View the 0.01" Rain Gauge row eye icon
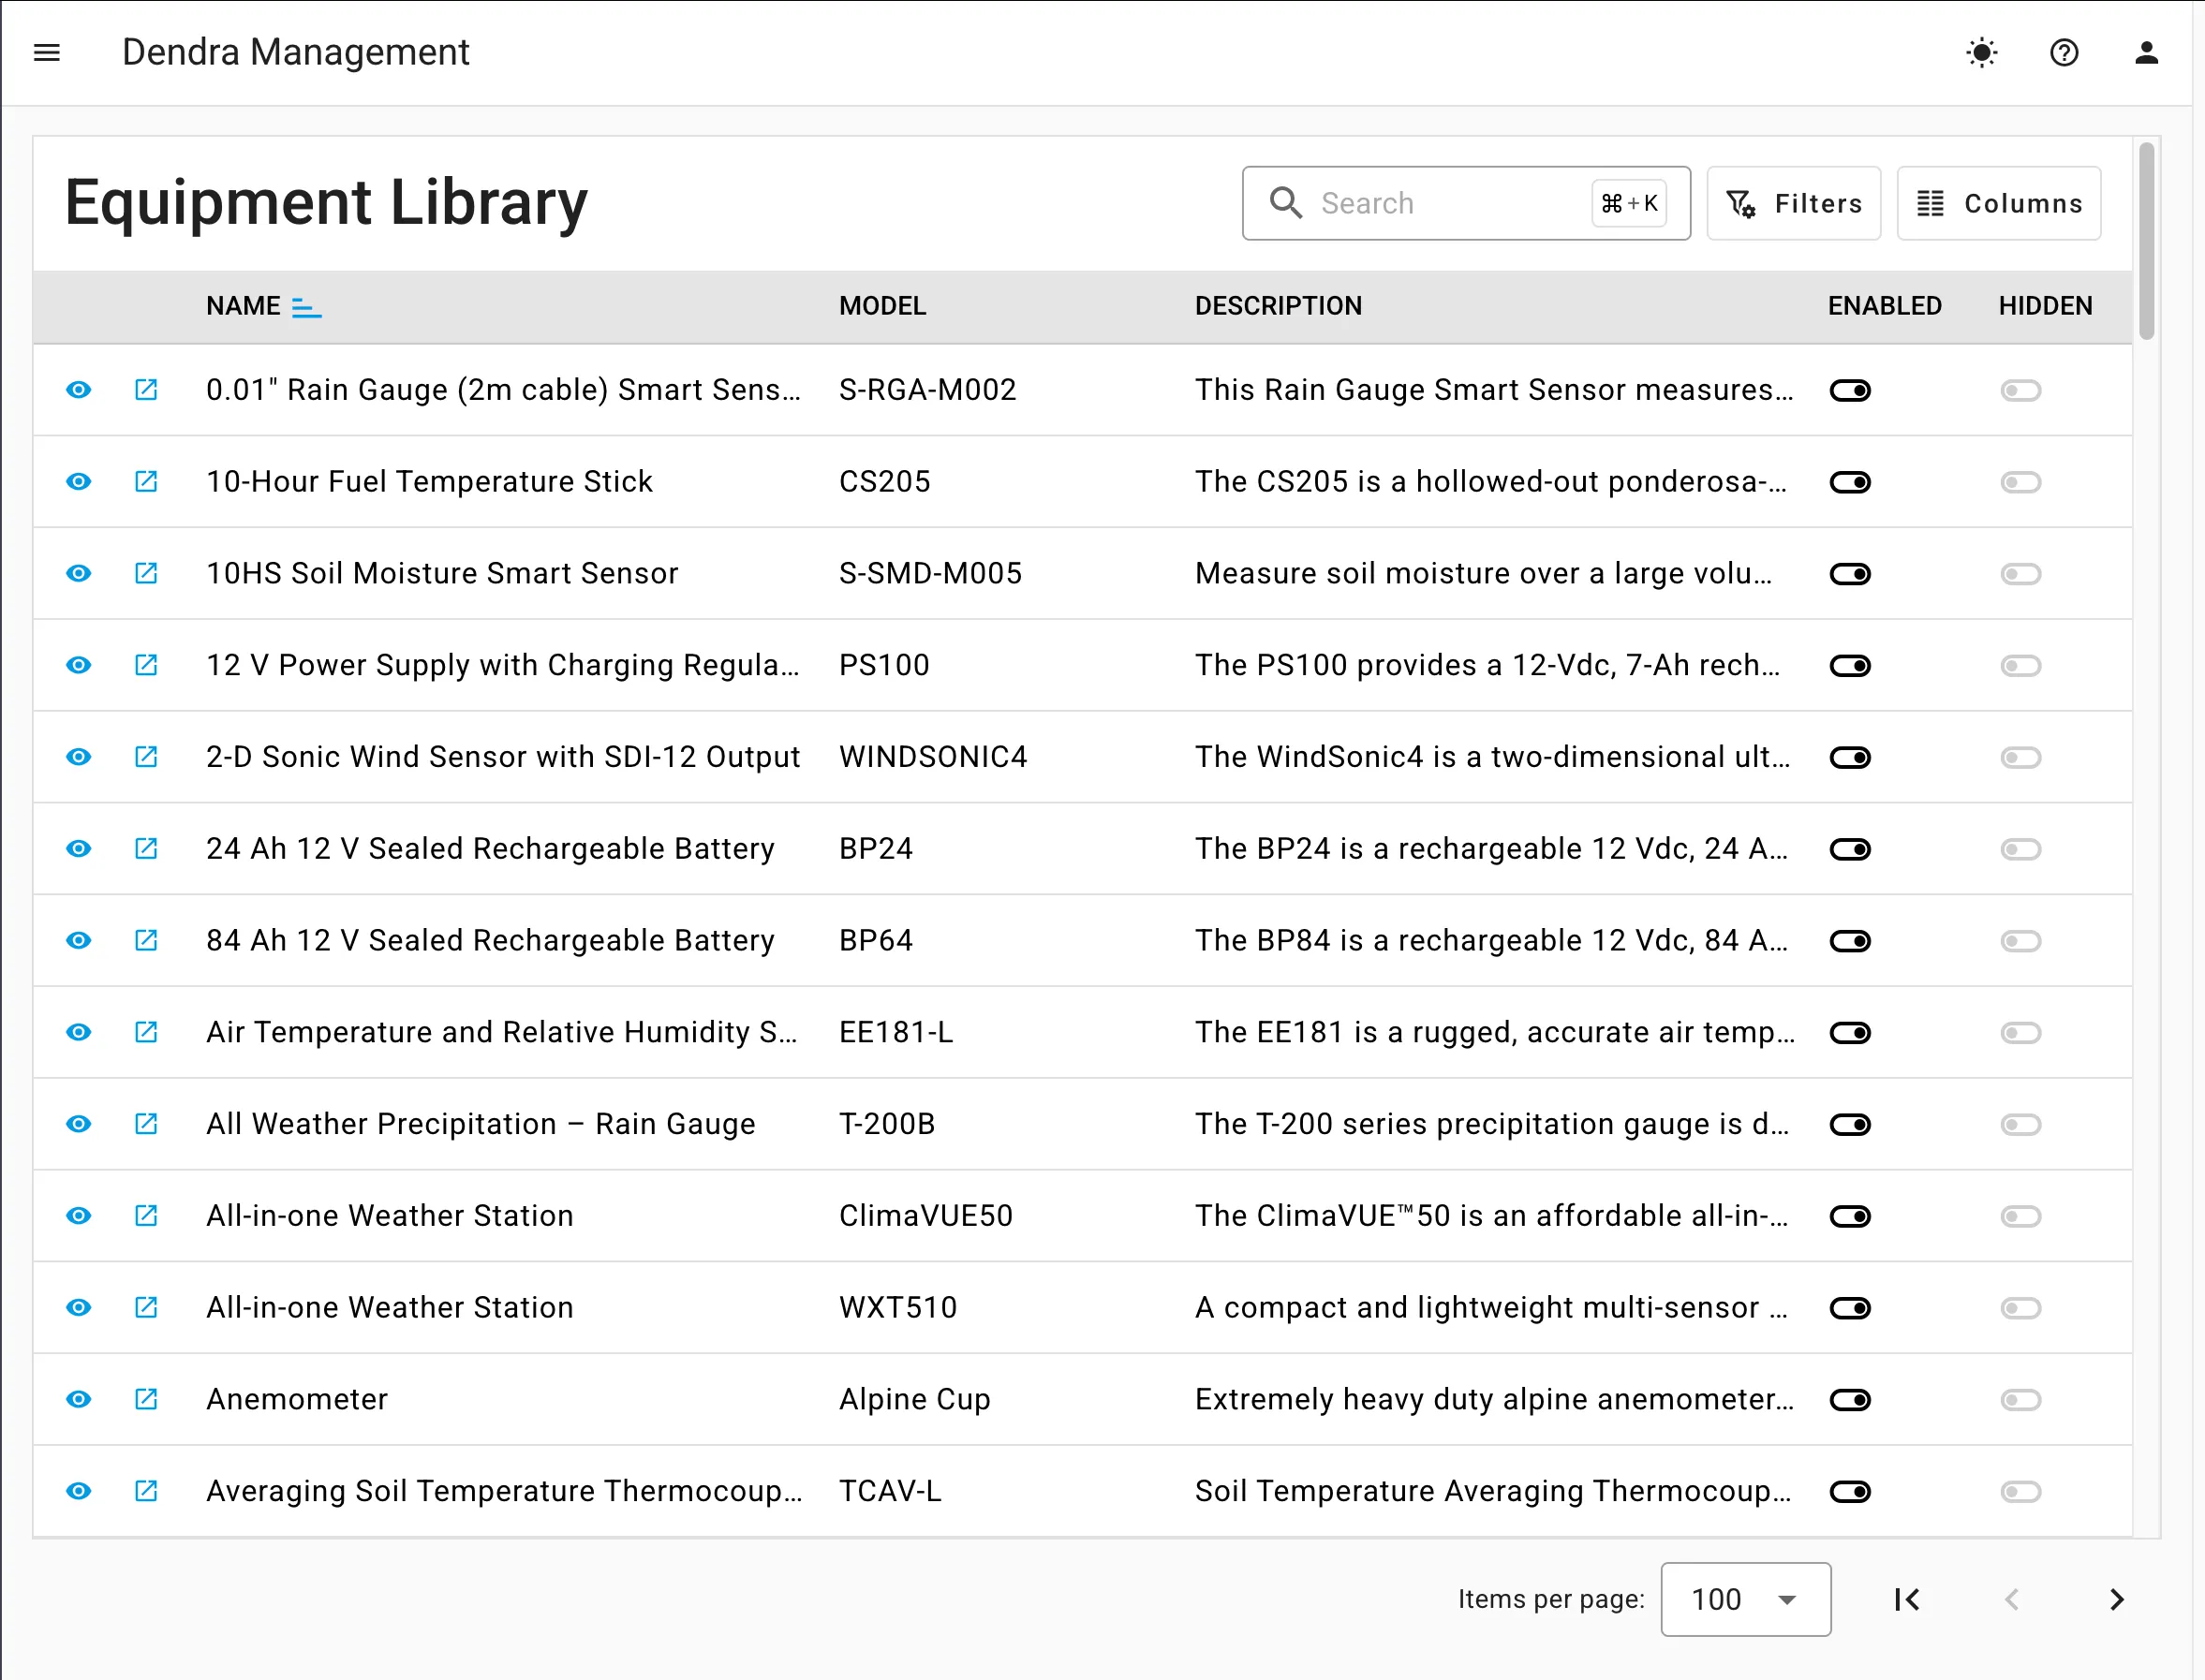Screen dimensions: 2205x1680 point(79,390)
